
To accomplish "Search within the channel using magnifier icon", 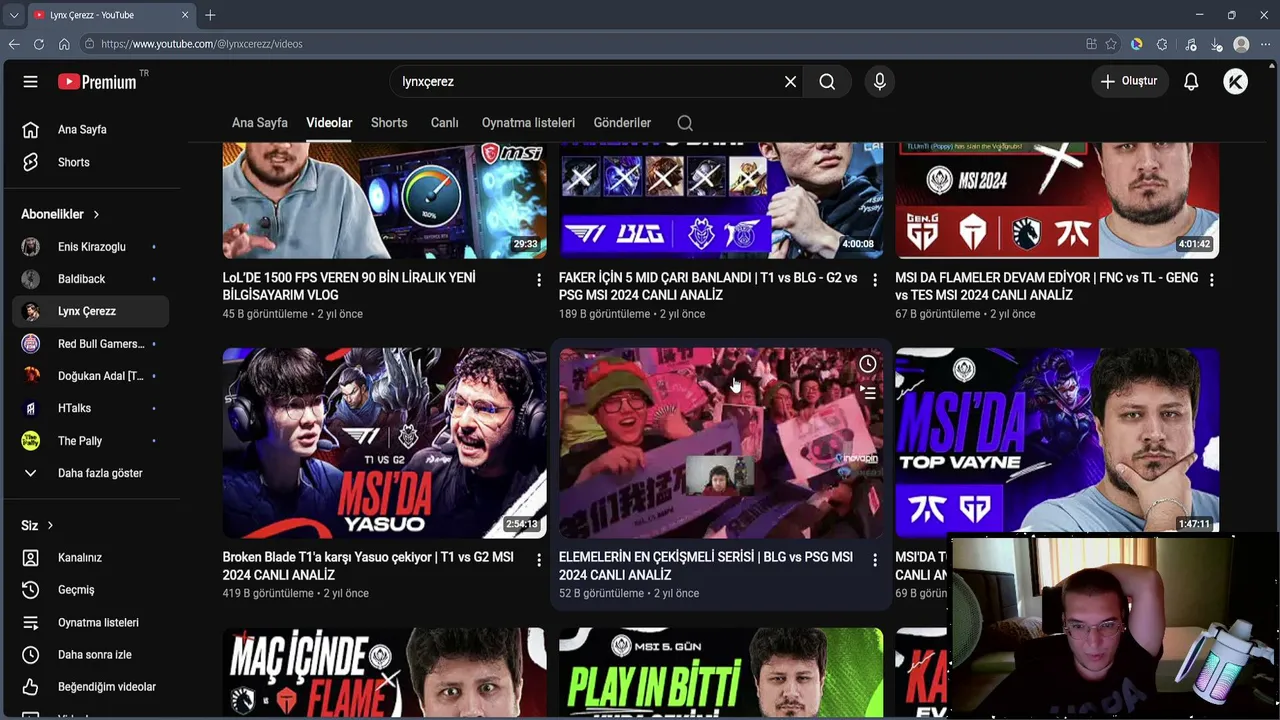I will (x=685, y=123).
